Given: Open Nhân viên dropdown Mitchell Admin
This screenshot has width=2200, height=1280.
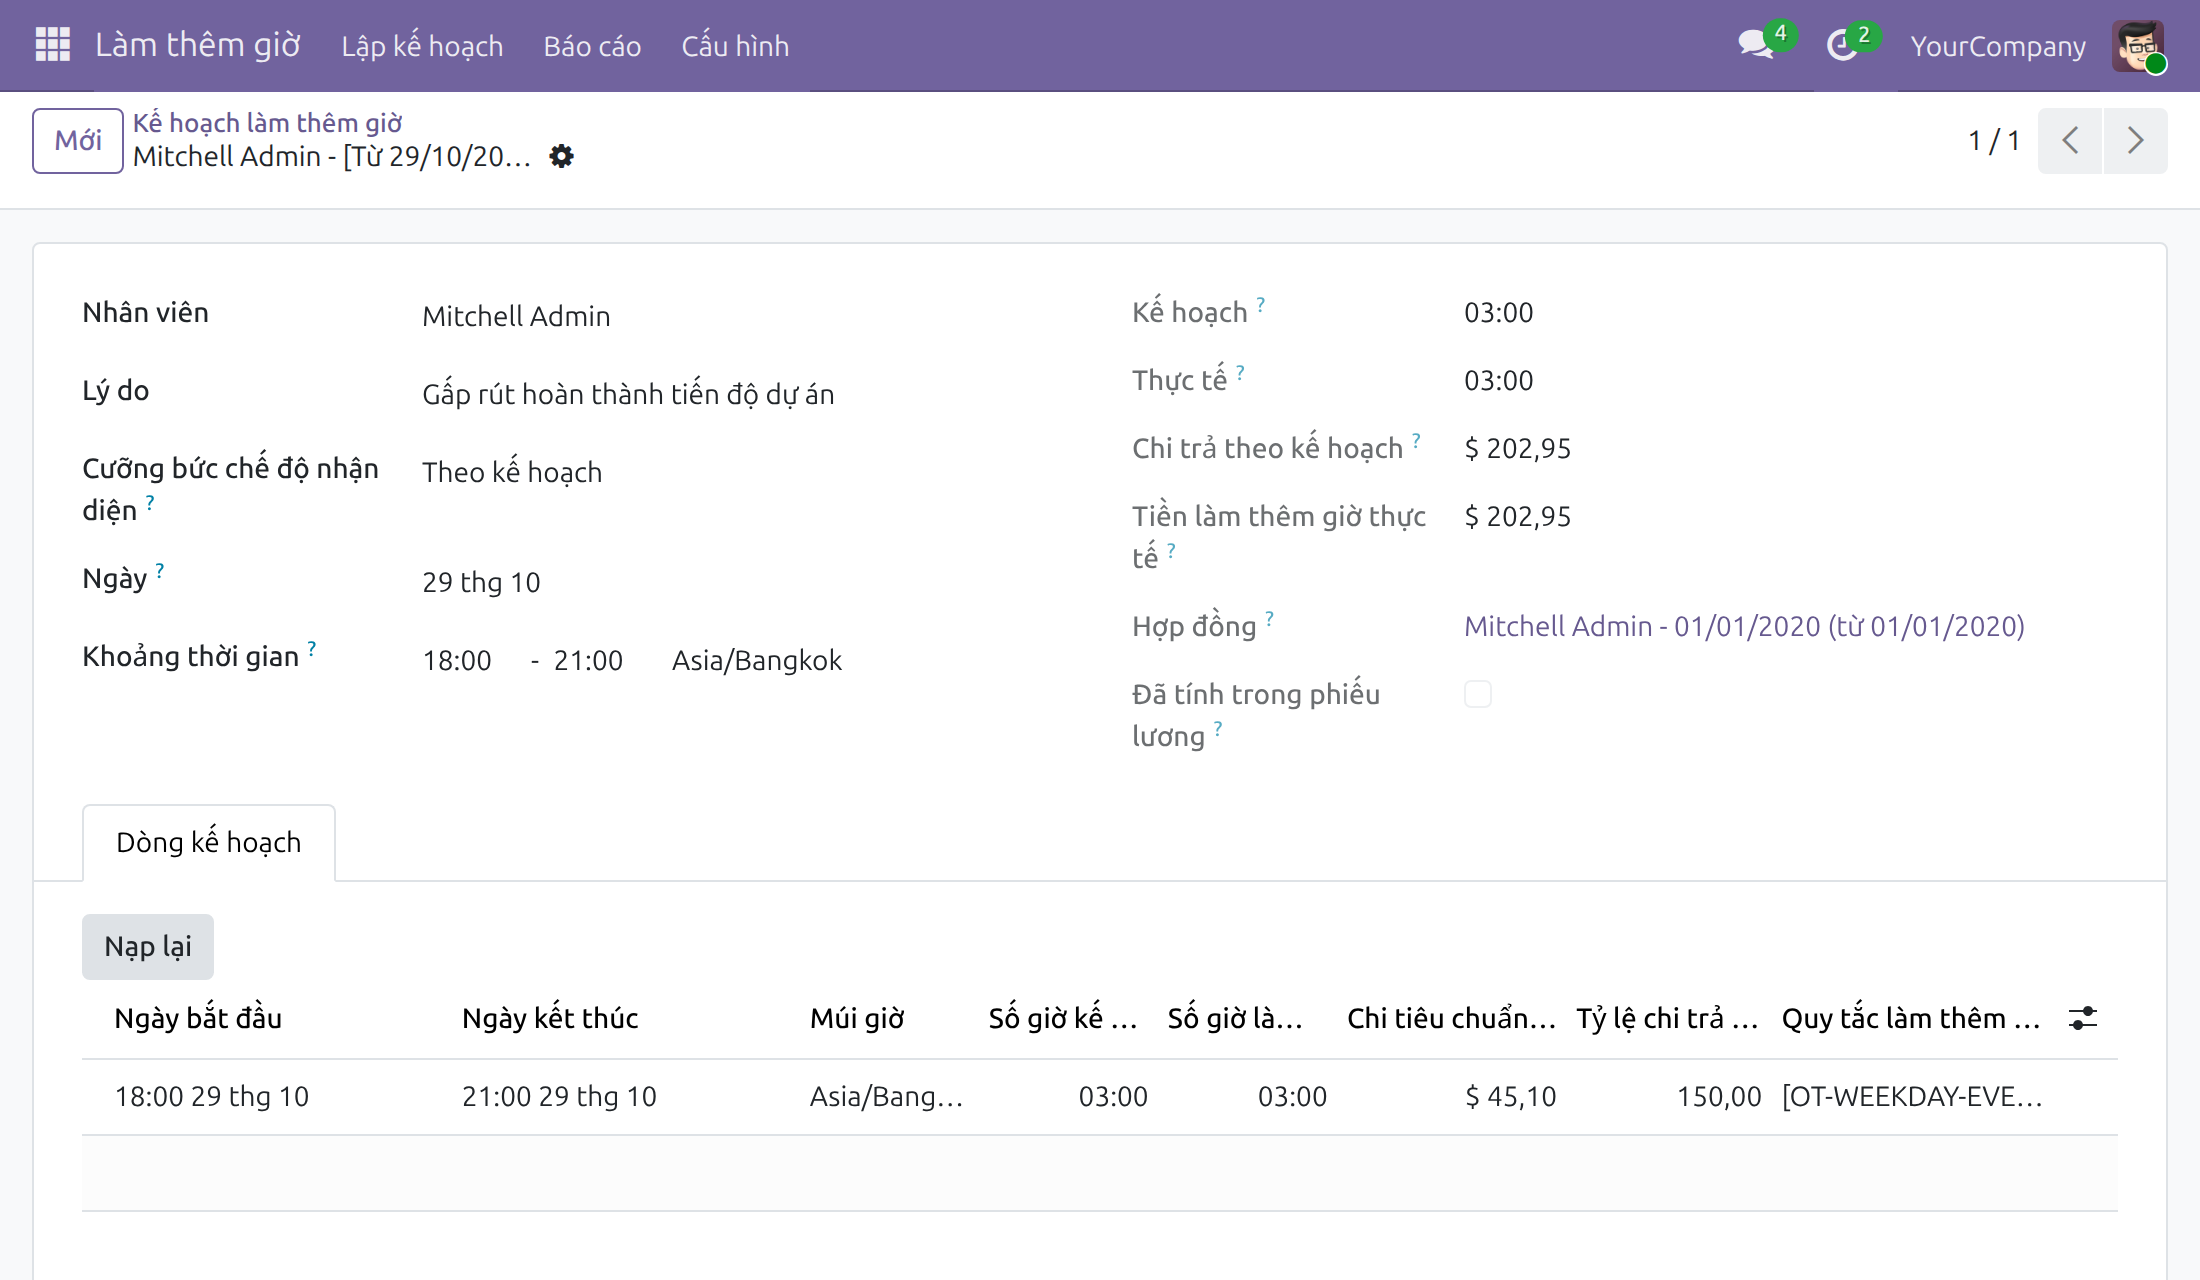Looking at the screenshot, I should pyautogui.click(x=740, y=316).
